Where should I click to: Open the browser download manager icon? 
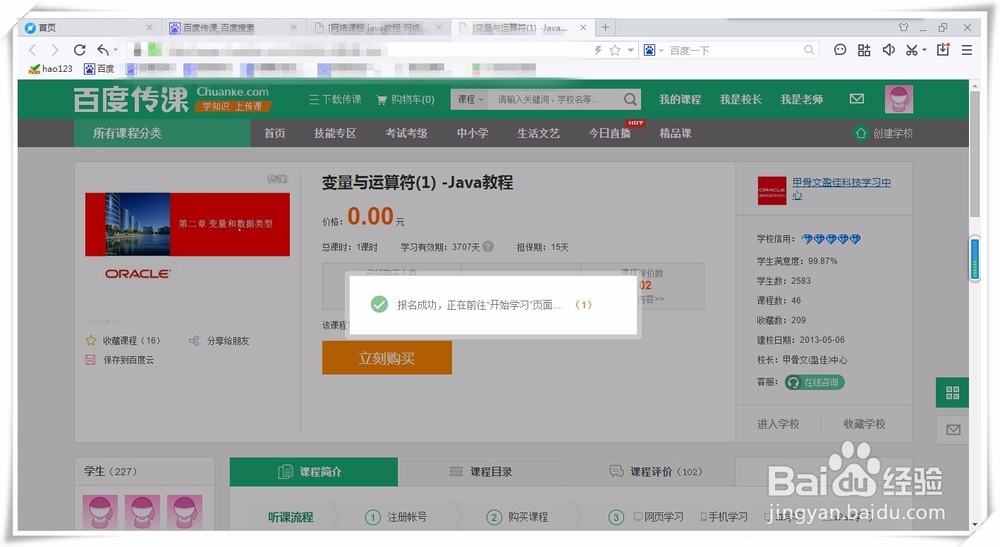coord(943,50)
